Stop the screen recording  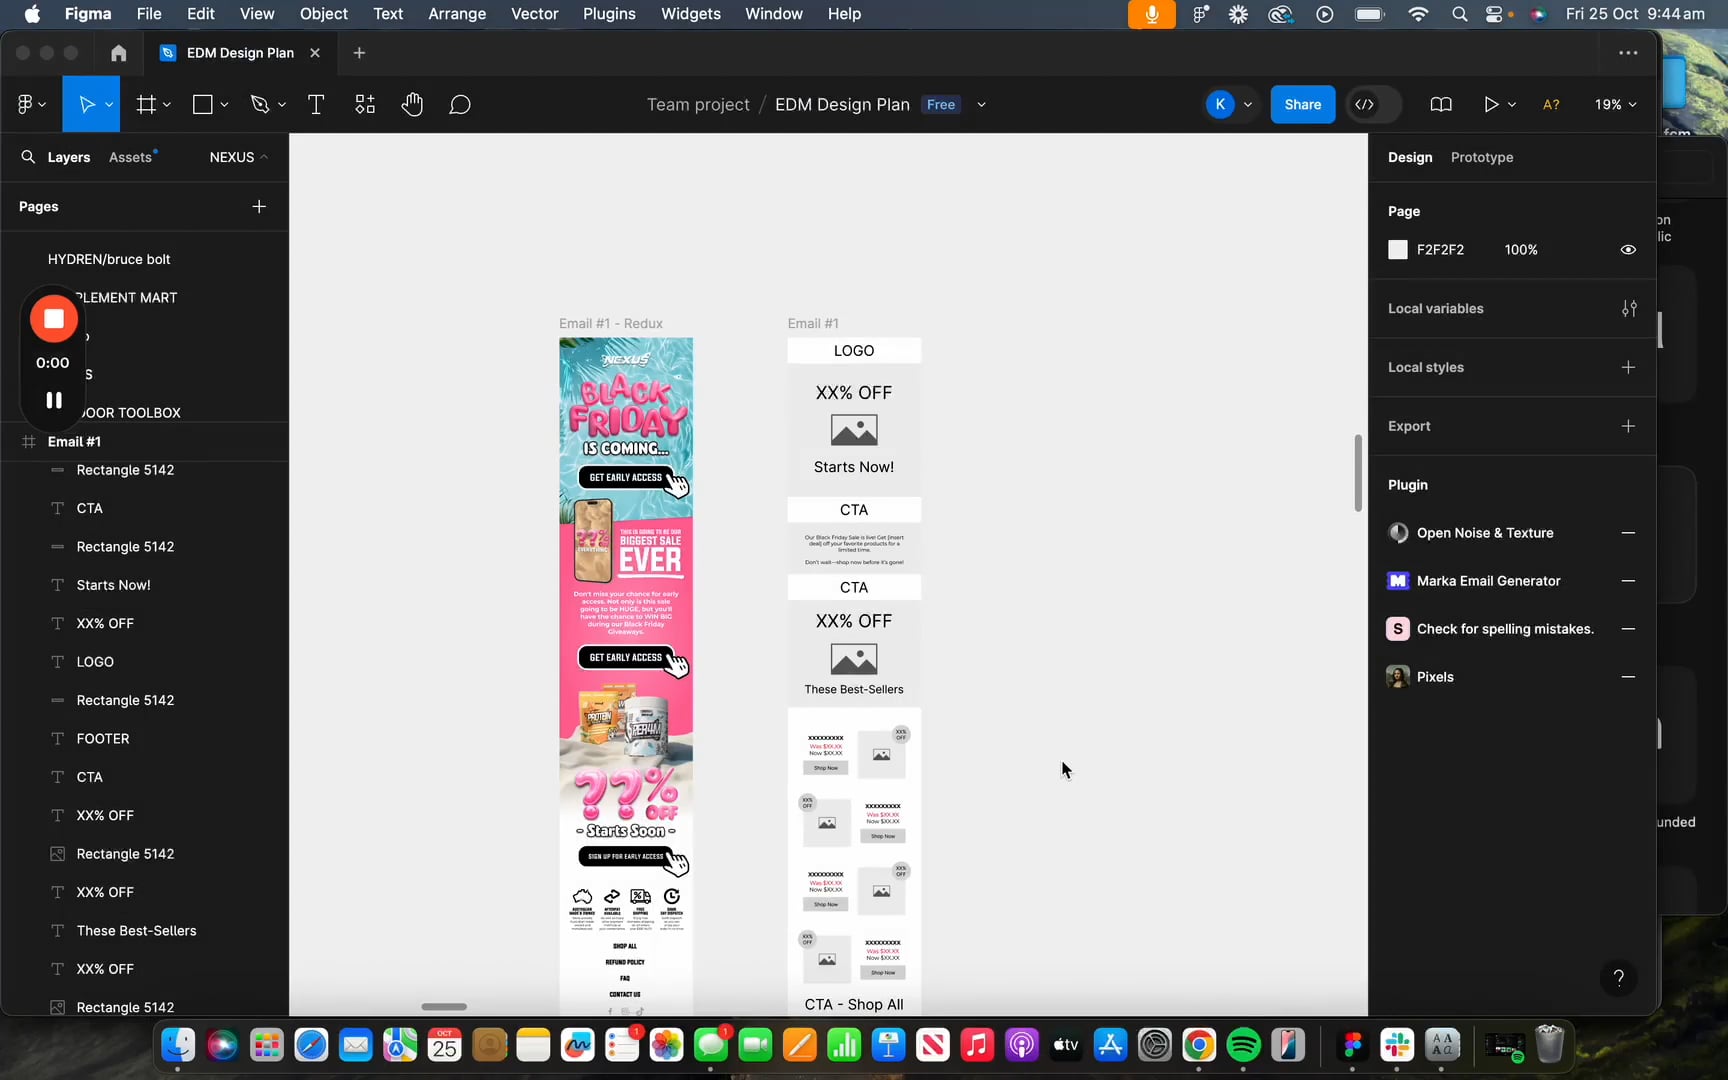coord(54,319)
